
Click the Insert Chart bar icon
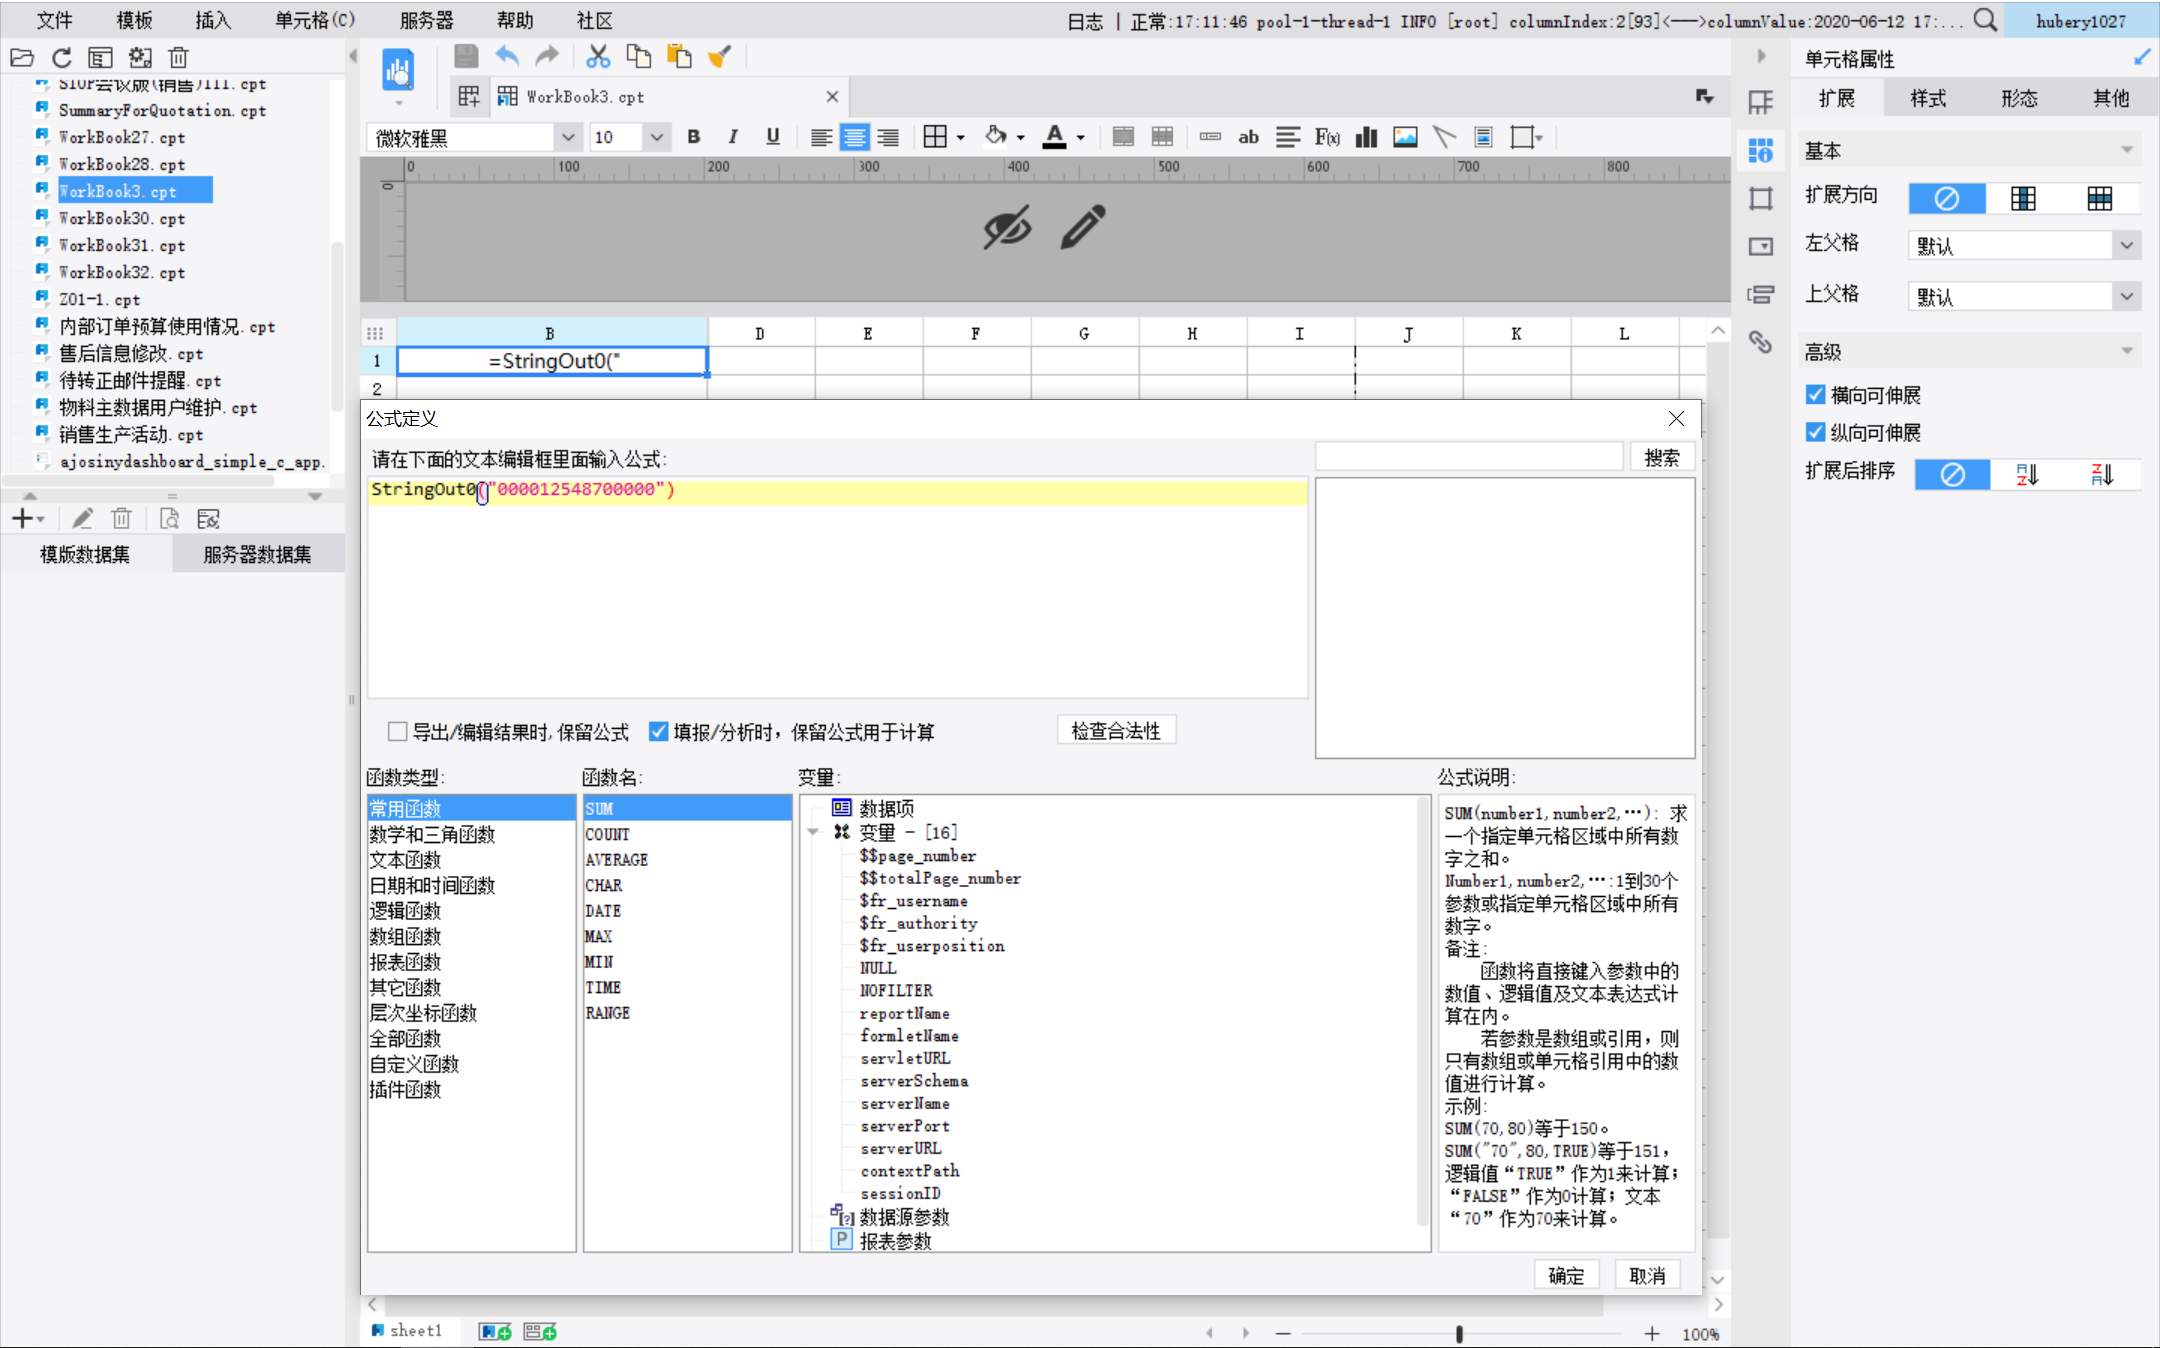pyautogui.click(x=1366, y=137)
